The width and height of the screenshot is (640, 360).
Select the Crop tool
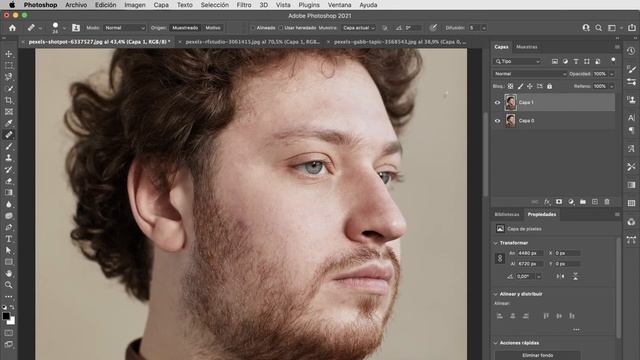pos(9,100)
